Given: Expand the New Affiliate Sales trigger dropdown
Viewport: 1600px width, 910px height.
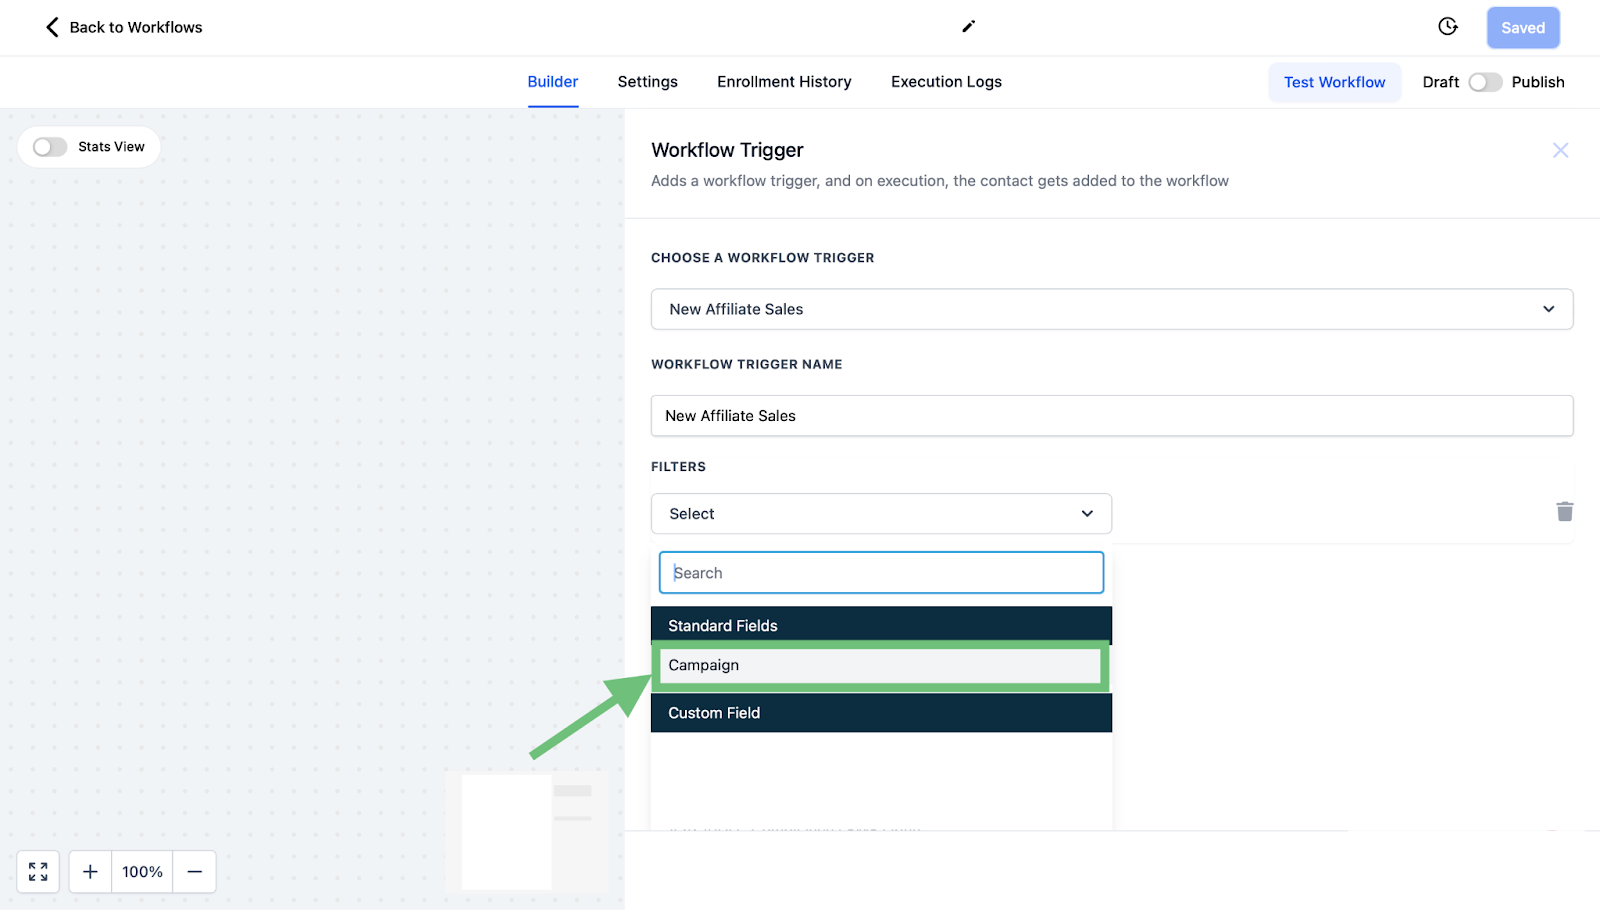Looking at the screenshot, I should [1112, 309].
